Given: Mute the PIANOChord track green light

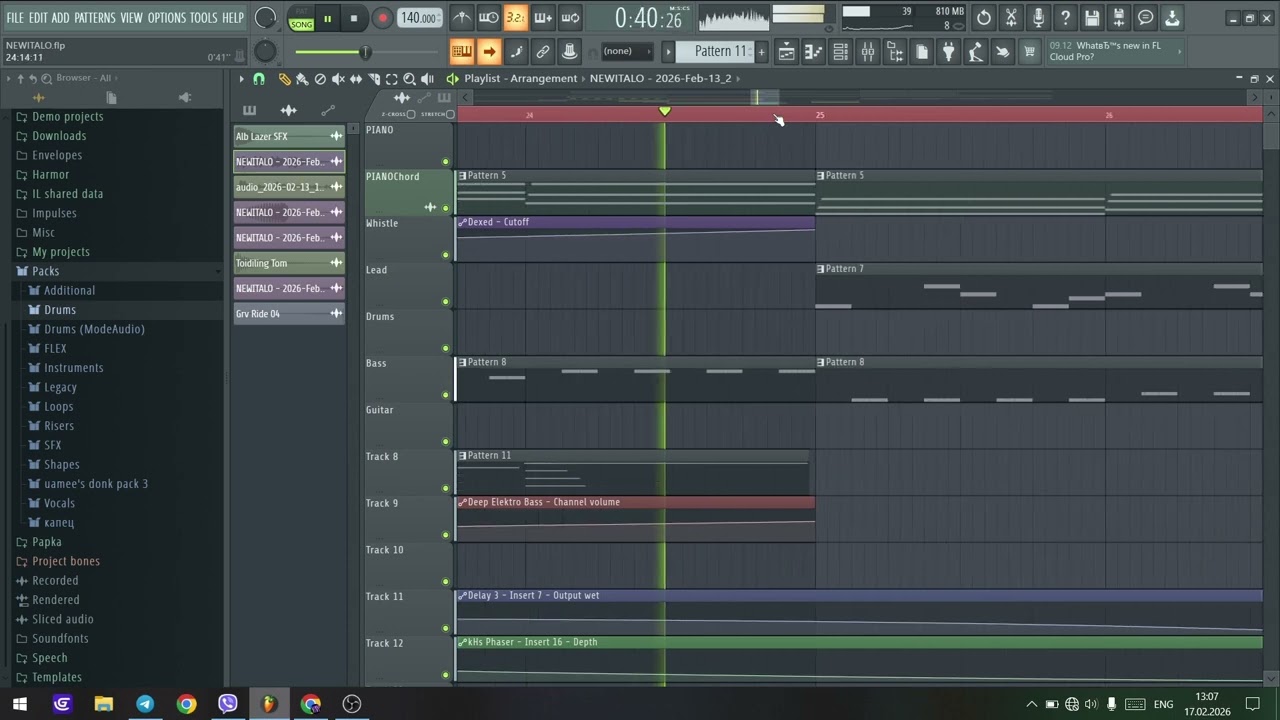Looking at the screenshot, I should click(445, 208).
